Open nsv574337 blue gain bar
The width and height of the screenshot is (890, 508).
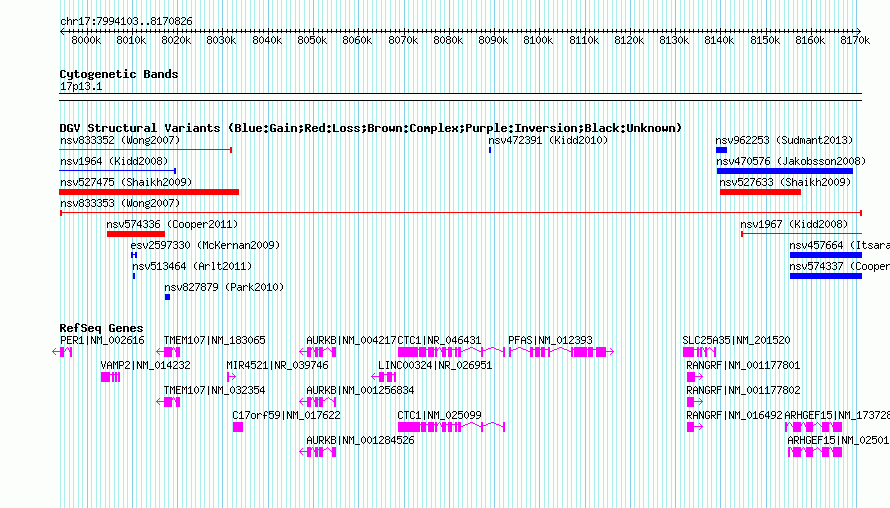point(826,276)
